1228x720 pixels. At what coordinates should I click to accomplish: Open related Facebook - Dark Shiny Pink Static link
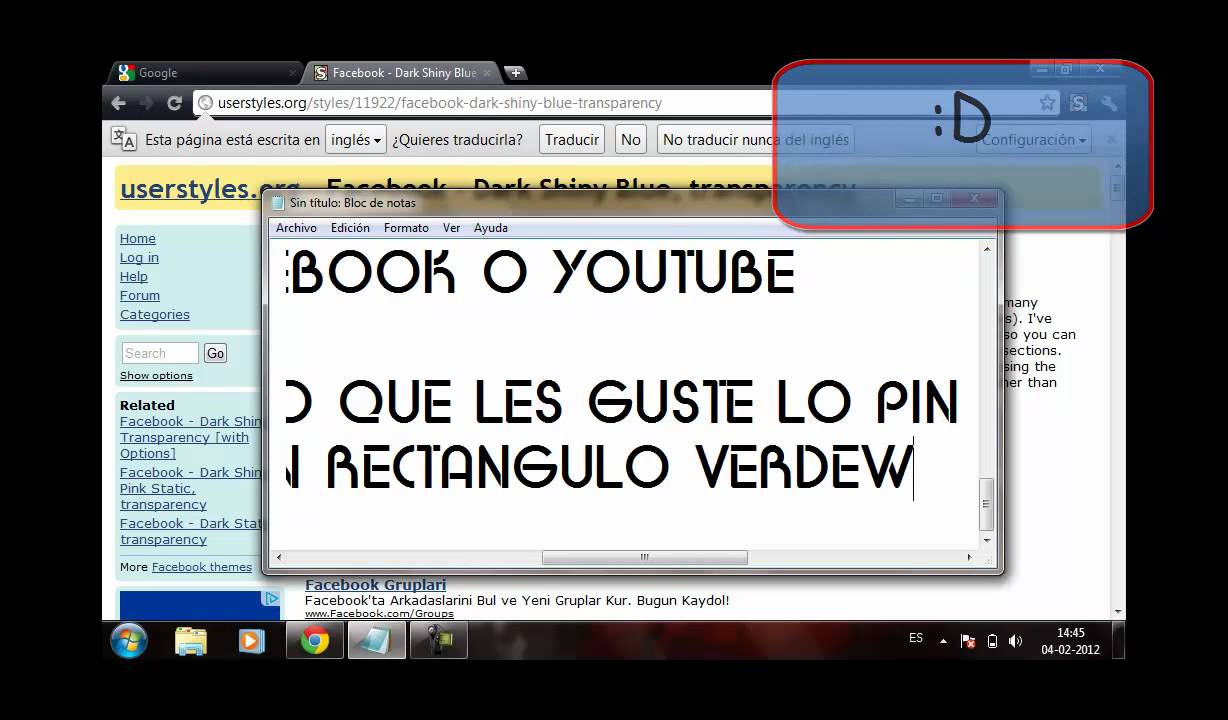(191, 488)
